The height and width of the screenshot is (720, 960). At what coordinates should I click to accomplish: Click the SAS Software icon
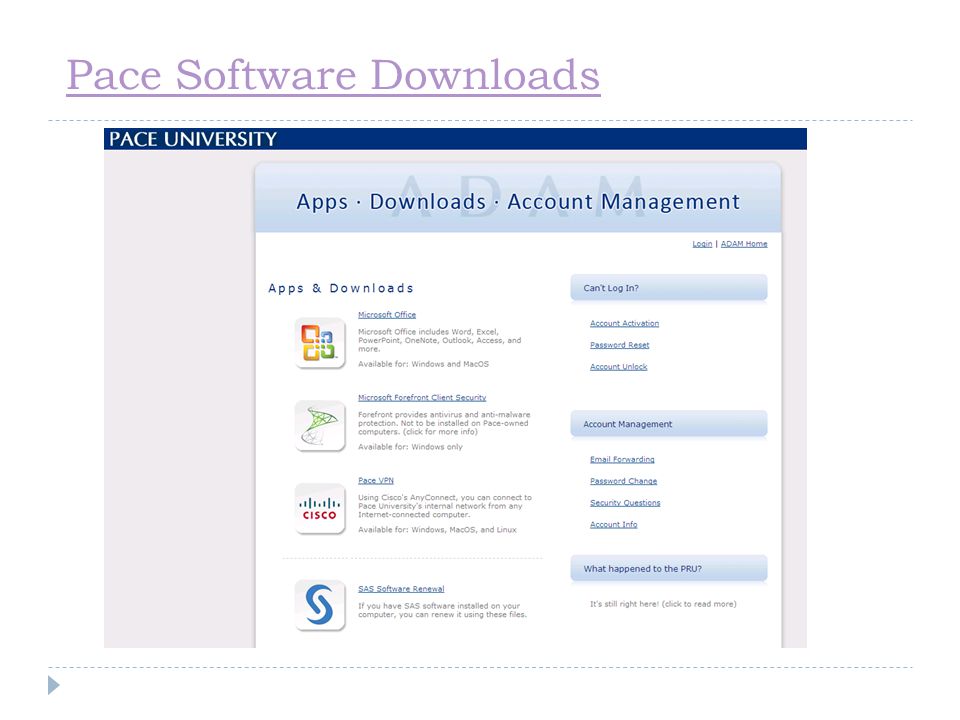pyautogui.click(x=320, y=605)
